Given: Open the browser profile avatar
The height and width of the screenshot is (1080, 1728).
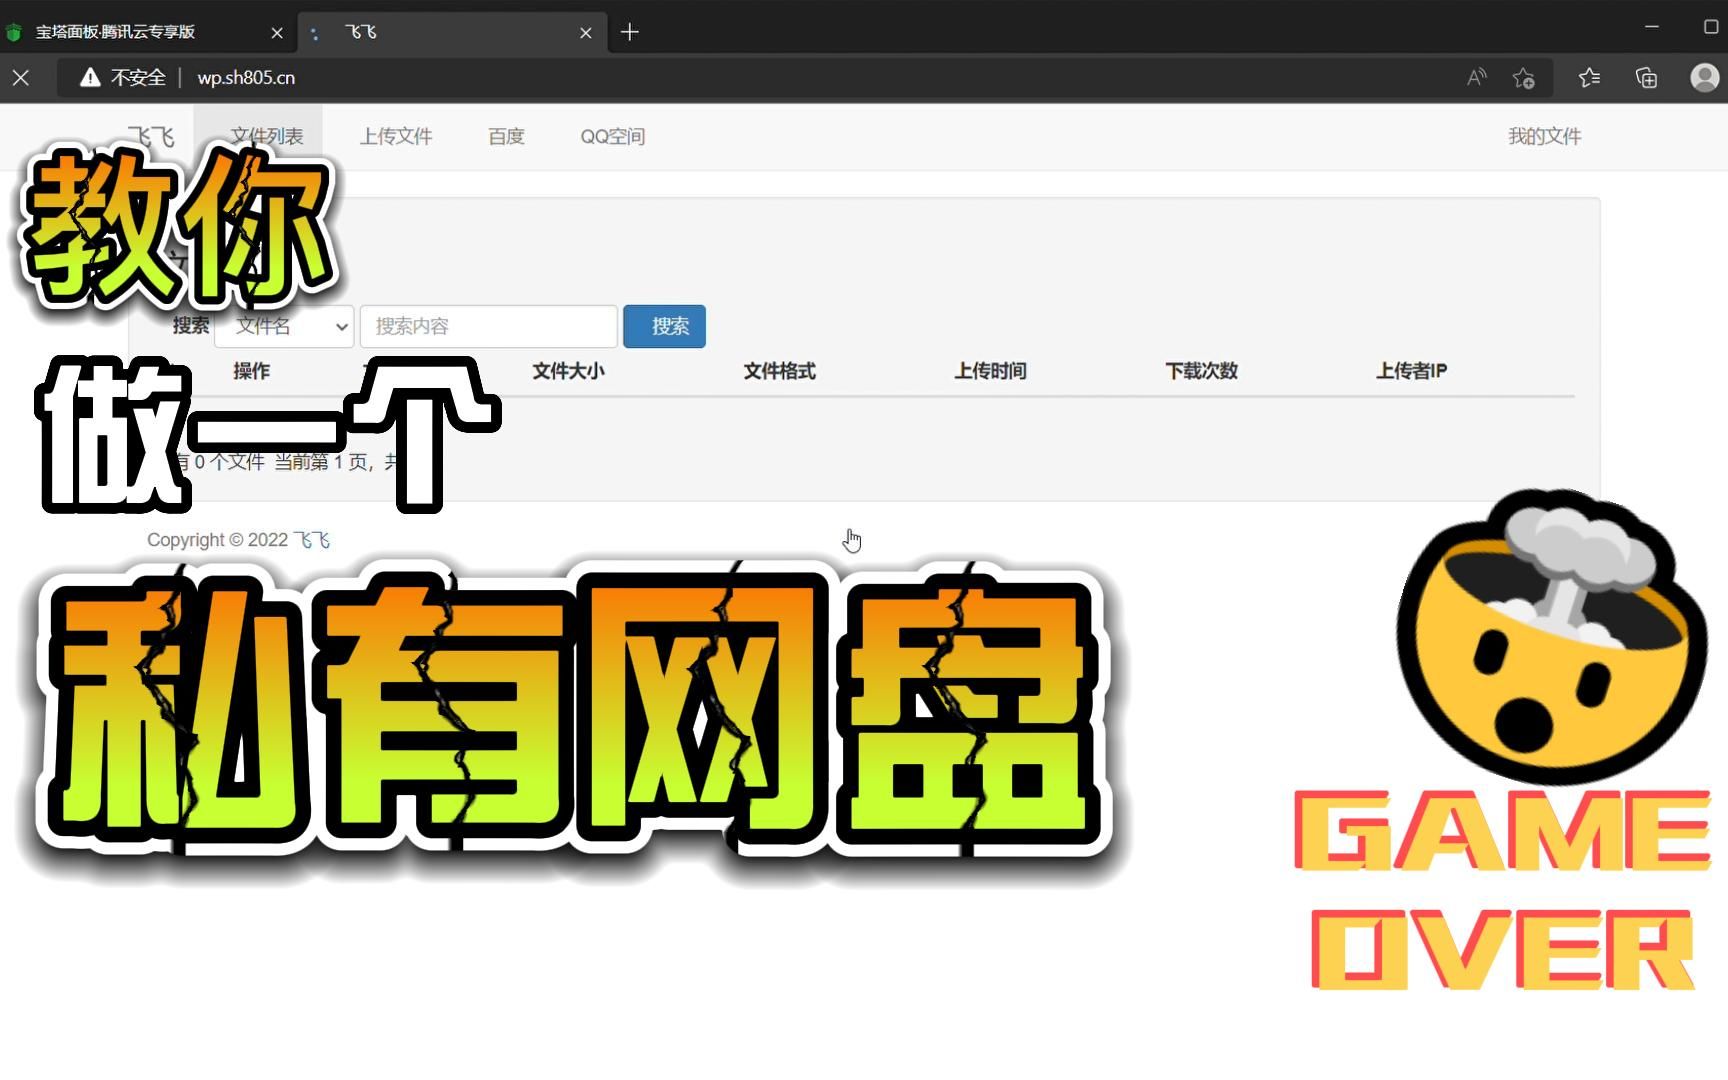Looking at the screenshot, I should 1704,77.
